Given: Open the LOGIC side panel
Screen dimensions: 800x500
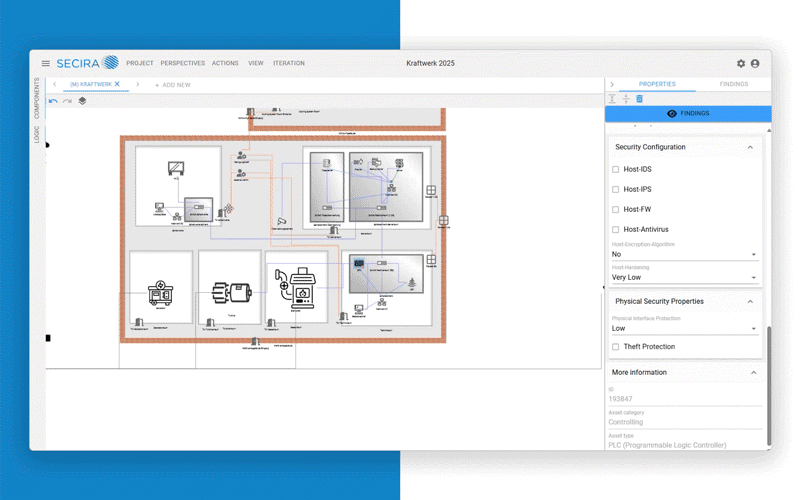Looking at the screenshot, I should [37, 135].
